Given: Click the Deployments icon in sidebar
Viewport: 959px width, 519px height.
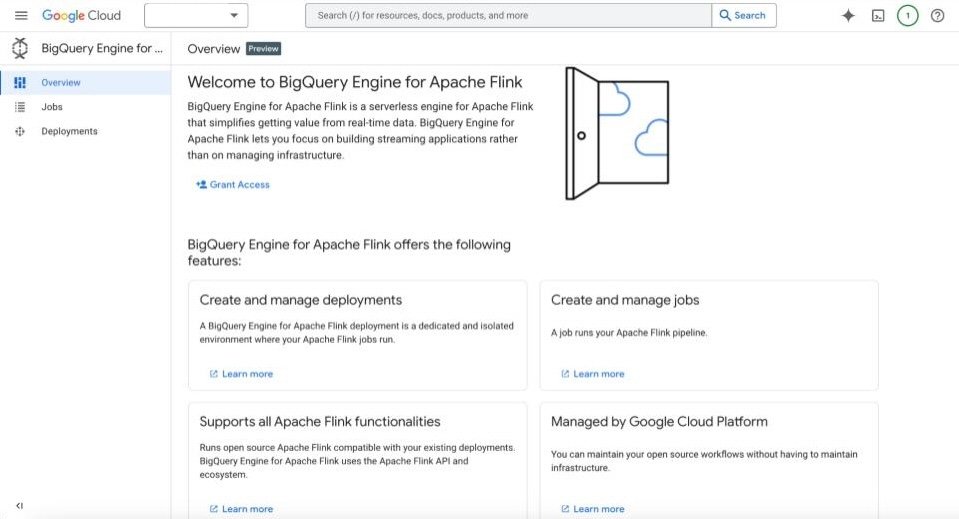Looking at the screenshot, I should point(20,131).
